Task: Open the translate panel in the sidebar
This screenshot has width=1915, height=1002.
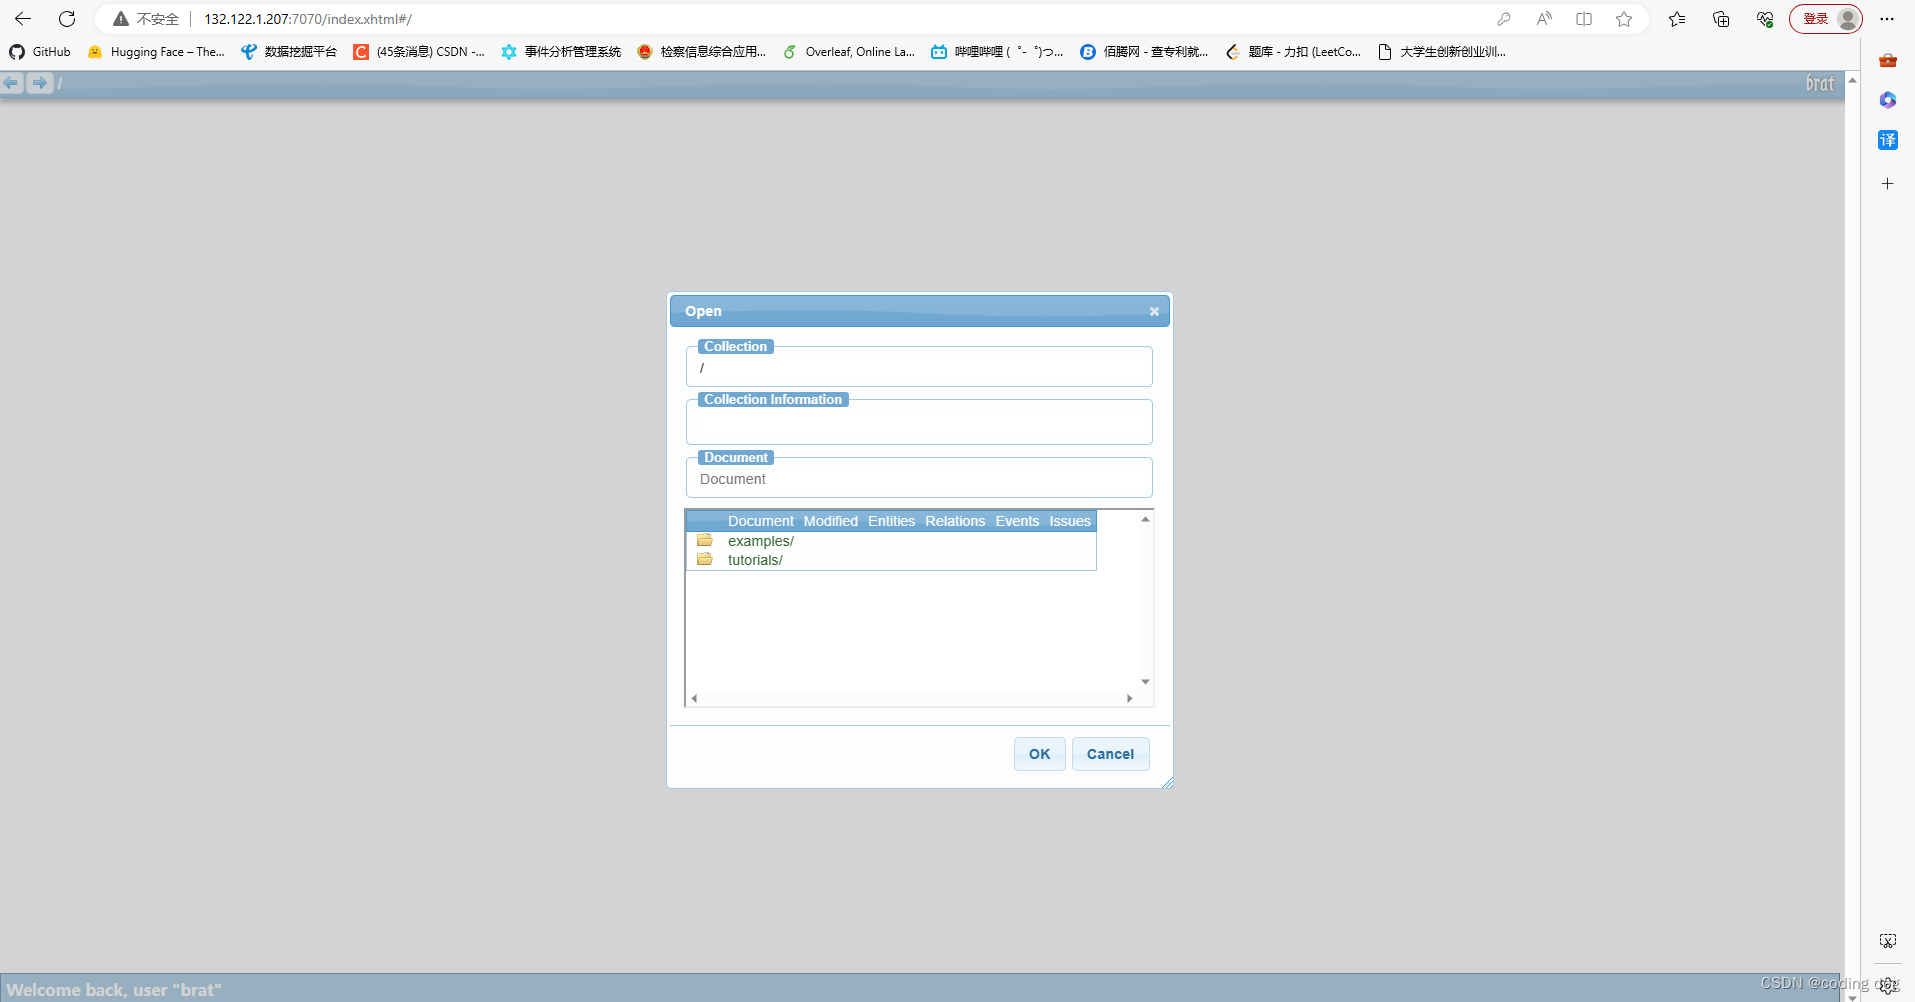Action: click(1888, 140)
